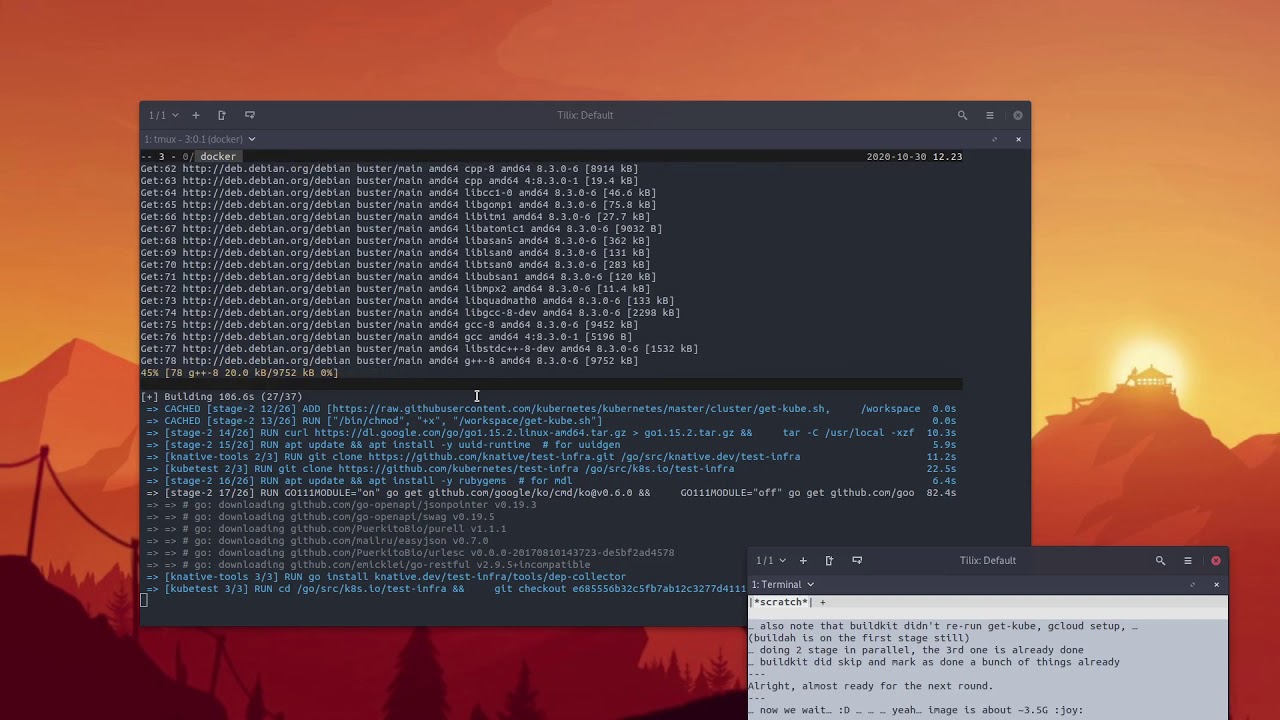Click the 'Tilix: Default' title of docker window
Image resolution: width=1280 pixels, height=720 pixels.
pos(585,115)
